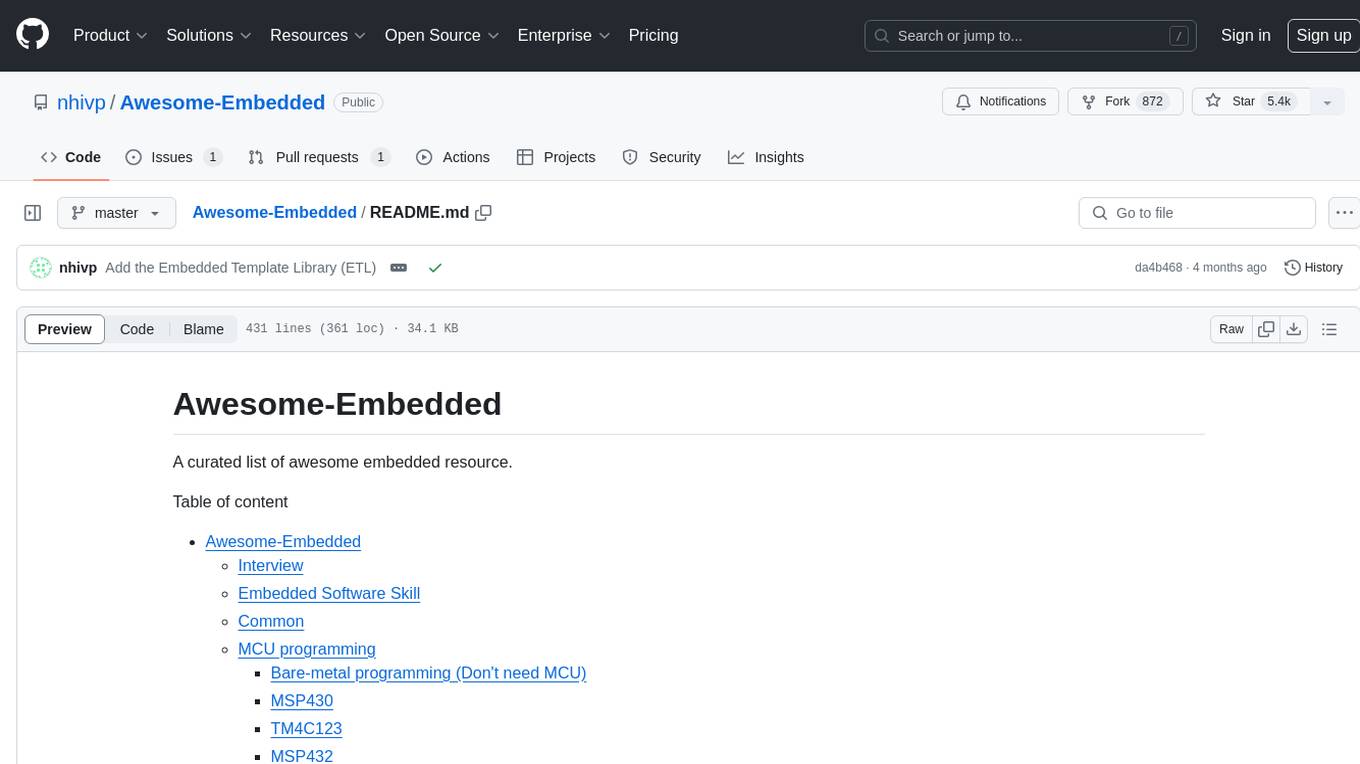Image resolution: width=1360 pixels, height=764 pixels.
Task: Jump to the TM4C123 section
Action: (x=306, y=729)
